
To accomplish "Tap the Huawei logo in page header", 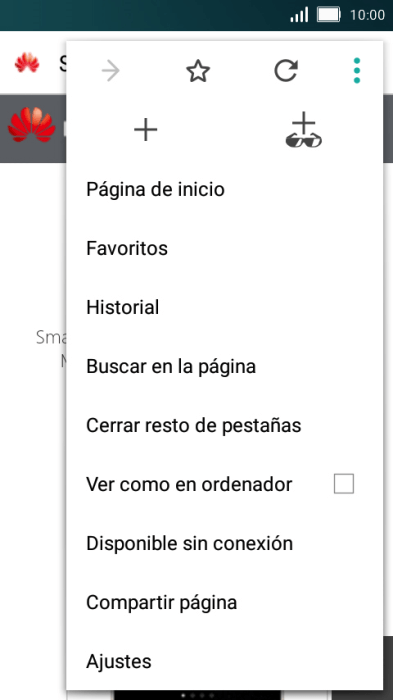I will point(31,125).
